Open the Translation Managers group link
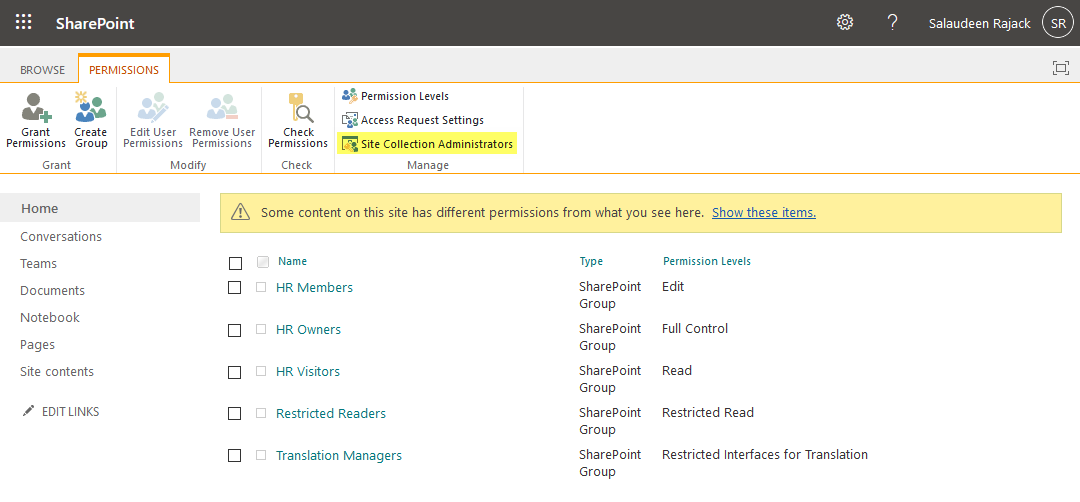The image size is (1080, 502). [339, 455]
